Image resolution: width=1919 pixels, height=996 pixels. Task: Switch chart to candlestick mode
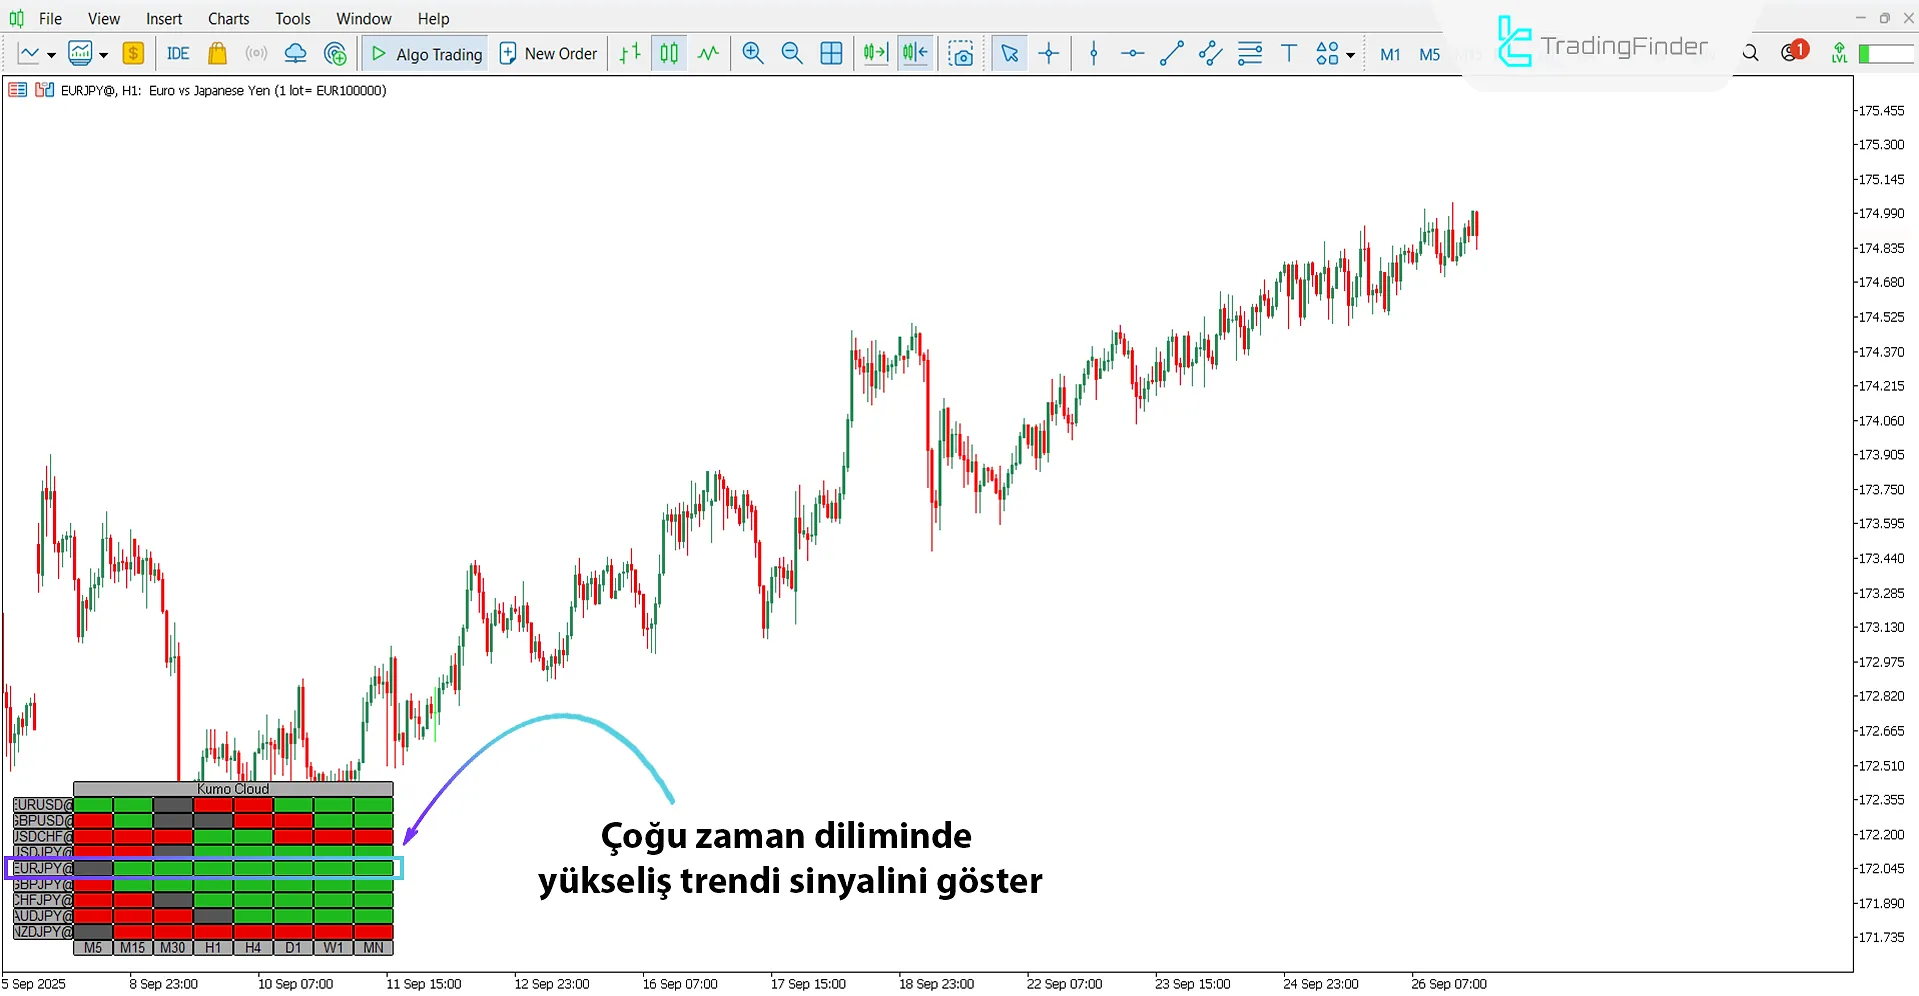click(x=668, y=53)
